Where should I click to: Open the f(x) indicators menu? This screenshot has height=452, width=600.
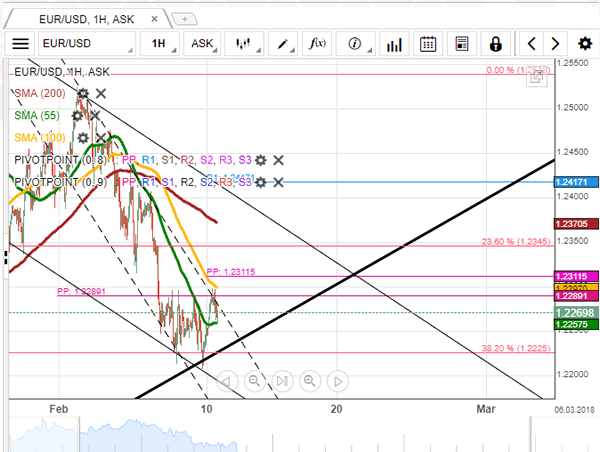point(317,44)
